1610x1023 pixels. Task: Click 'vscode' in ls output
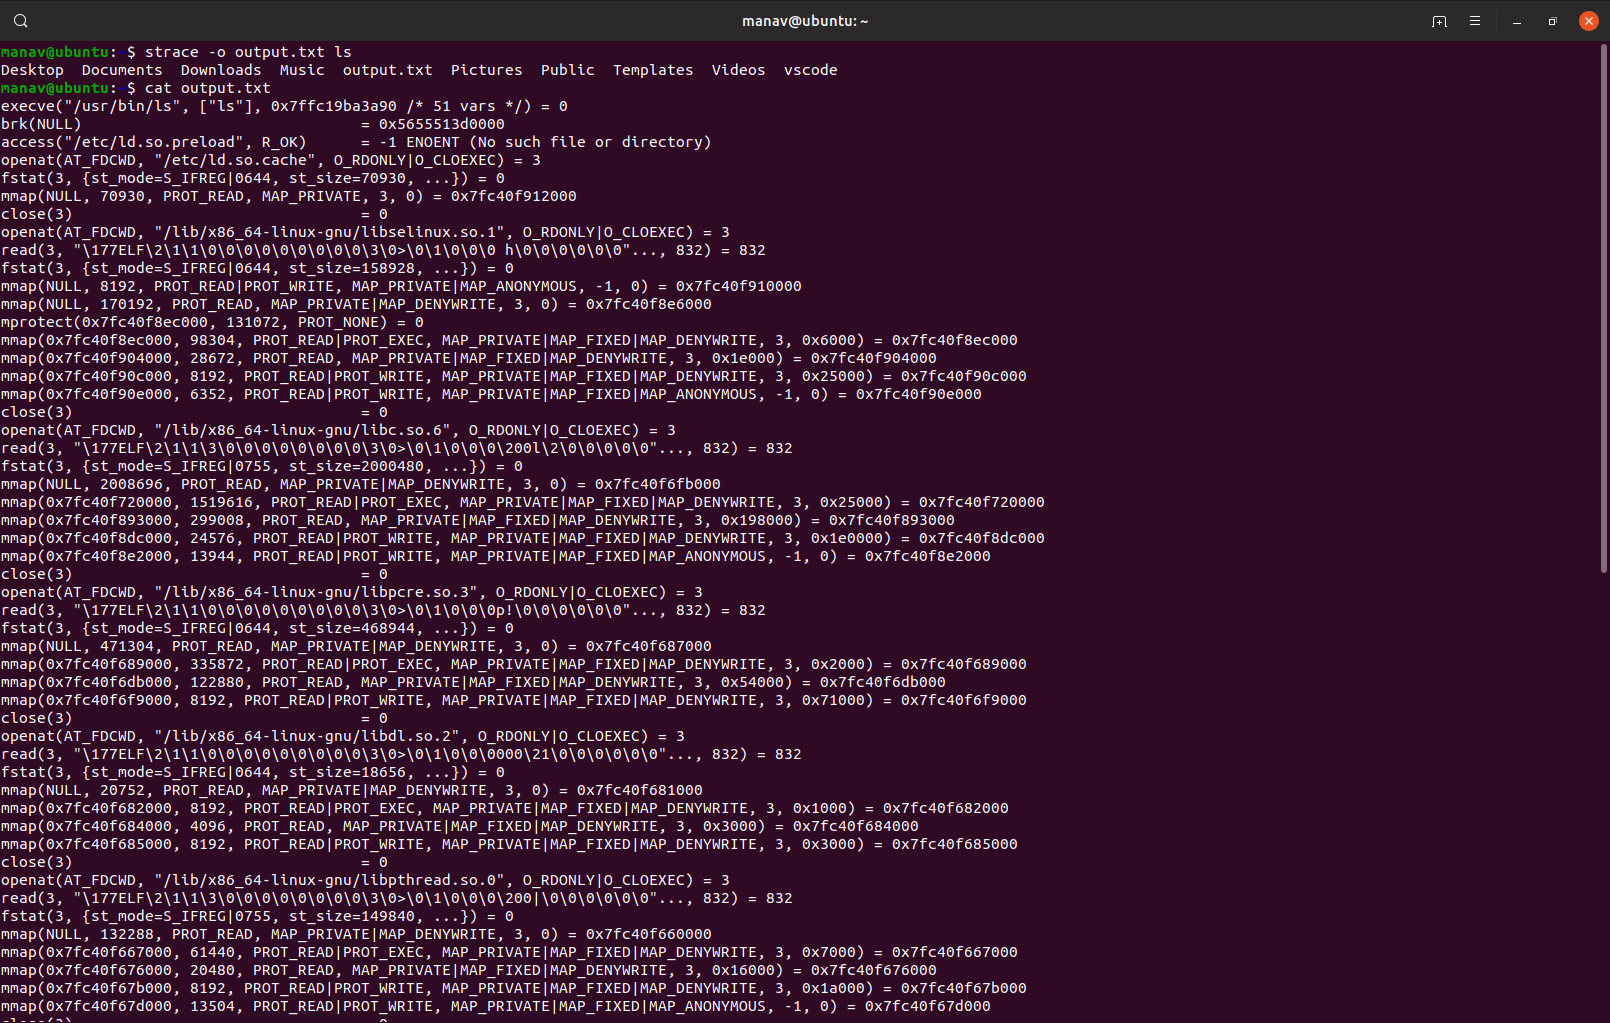[x=811, y=70]
